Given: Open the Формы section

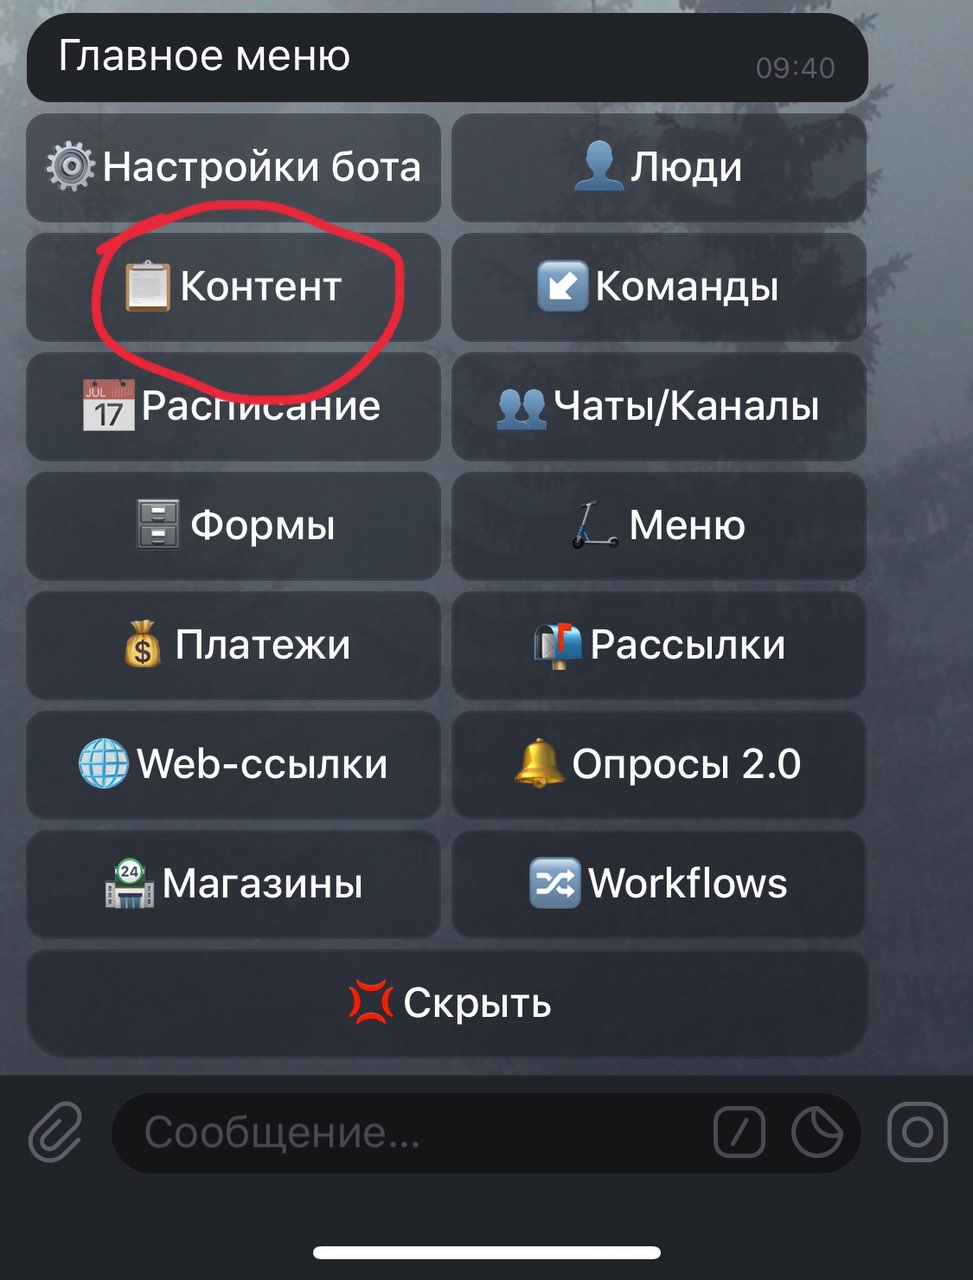Looking at the screenshot, I should coord(233,526).
